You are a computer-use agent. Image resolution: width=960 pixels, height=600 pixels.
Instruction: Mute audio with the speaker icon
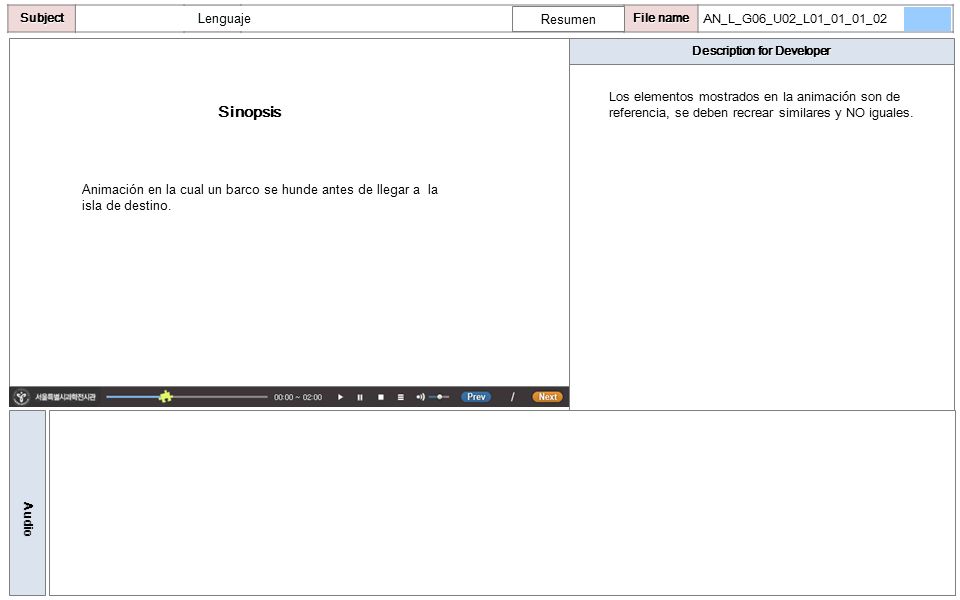click(420, 397)
